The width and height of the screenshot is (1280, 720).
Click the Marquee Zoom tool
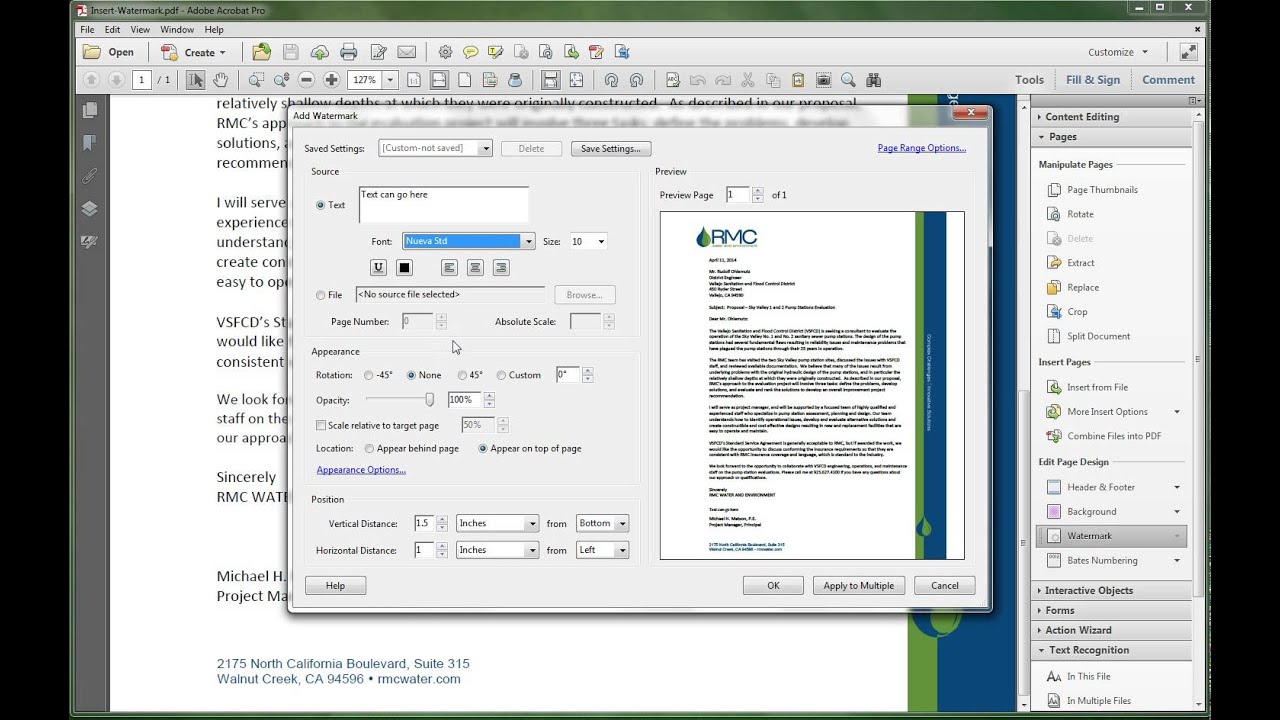pyautogui.click(x=256, y=80)
